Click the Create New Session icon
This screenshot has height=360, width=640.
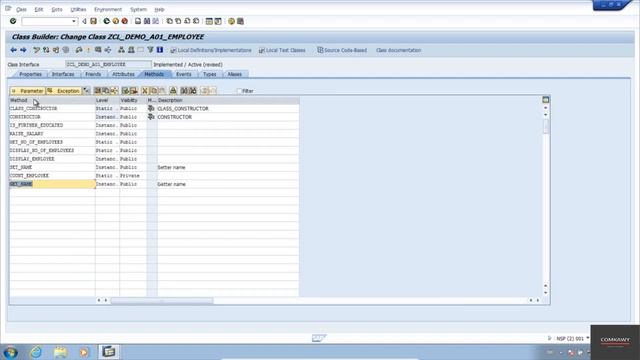[209, 21]
